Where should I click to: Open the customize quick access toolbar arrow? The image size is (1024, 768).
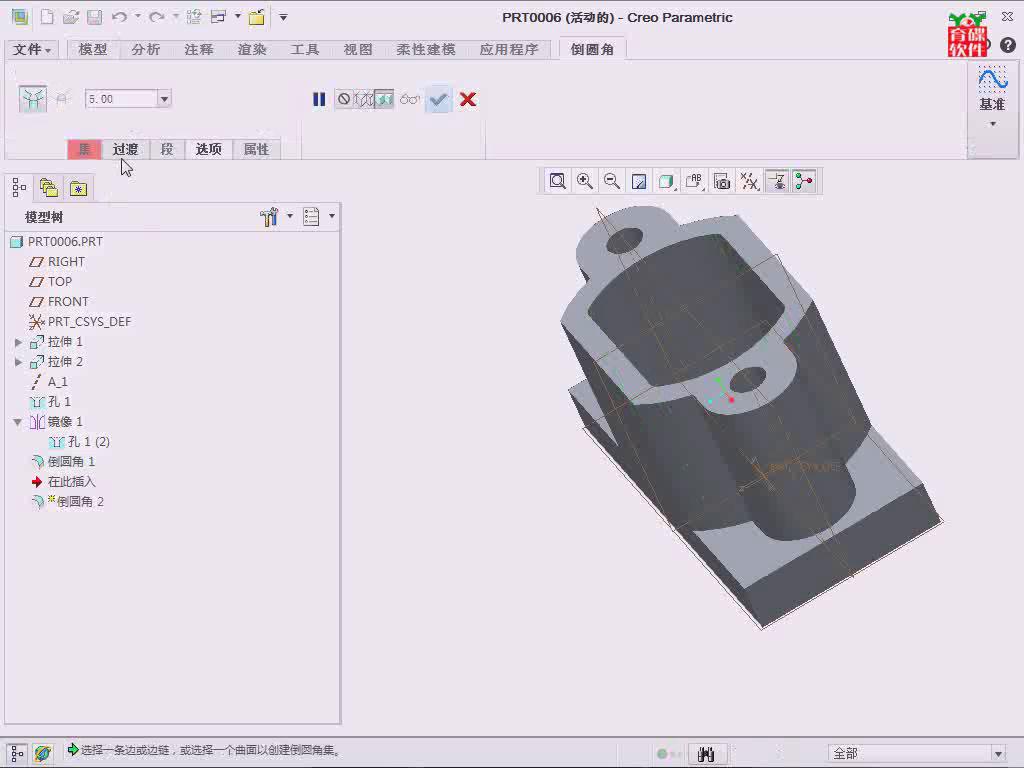click(x=283, y=17)
